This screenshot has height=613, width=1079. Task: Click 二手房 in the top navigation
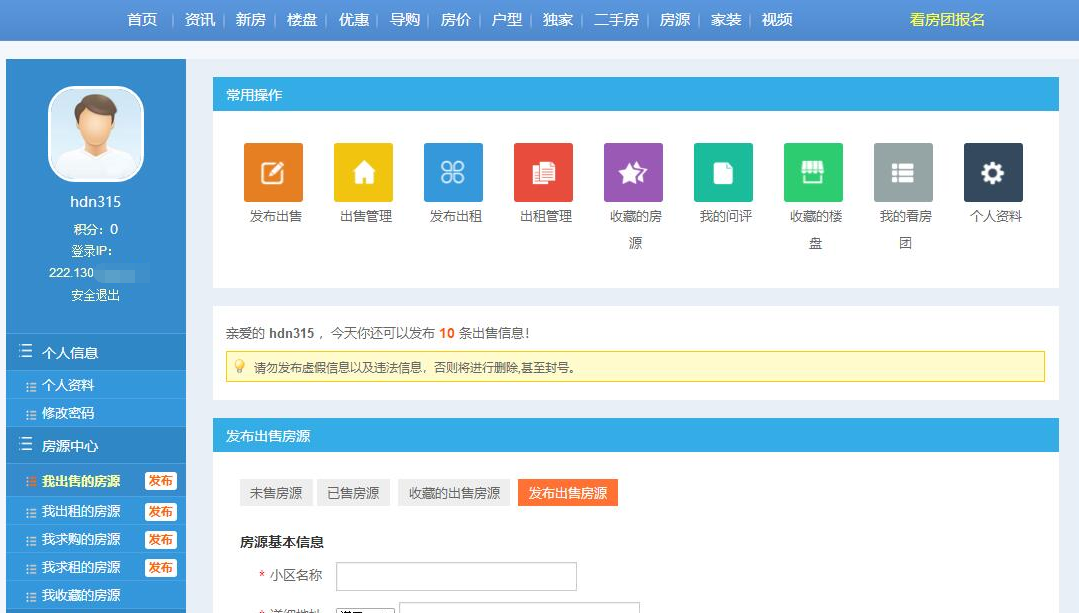click(615, 20)
